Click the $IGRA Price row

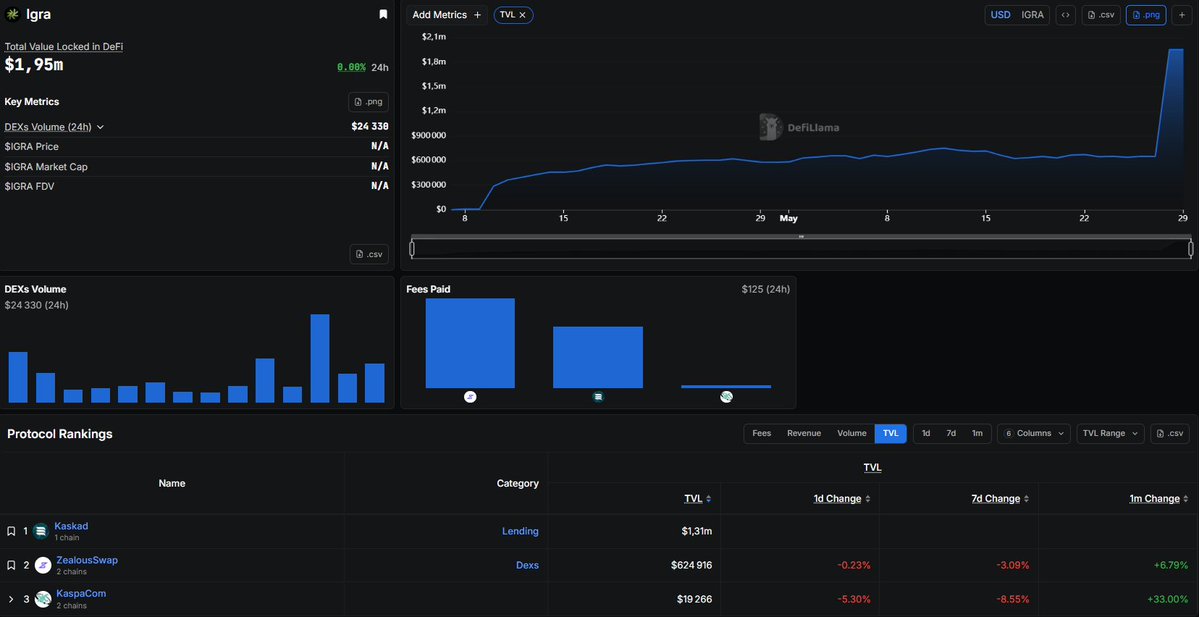pos(197,146)
